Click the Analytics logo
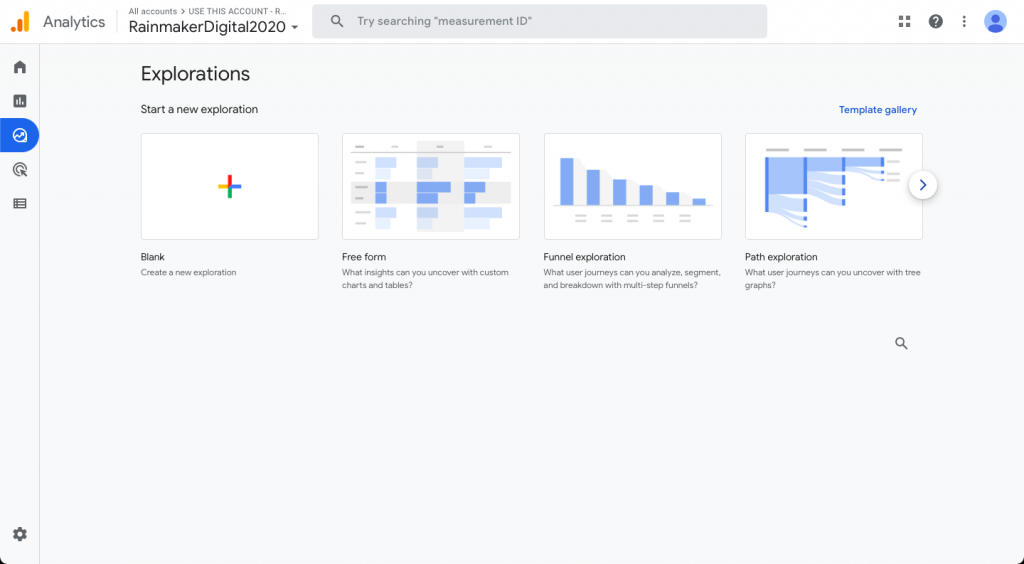The height and width of the screenshot is (564, 1024). tap(20, 21)
